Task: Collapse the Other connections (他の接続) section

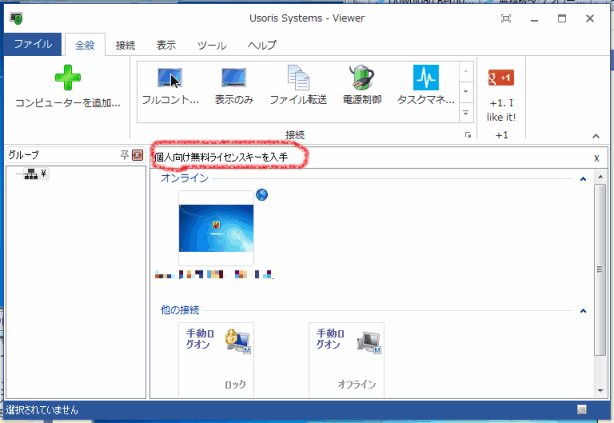Action: (x=583, y=311)
